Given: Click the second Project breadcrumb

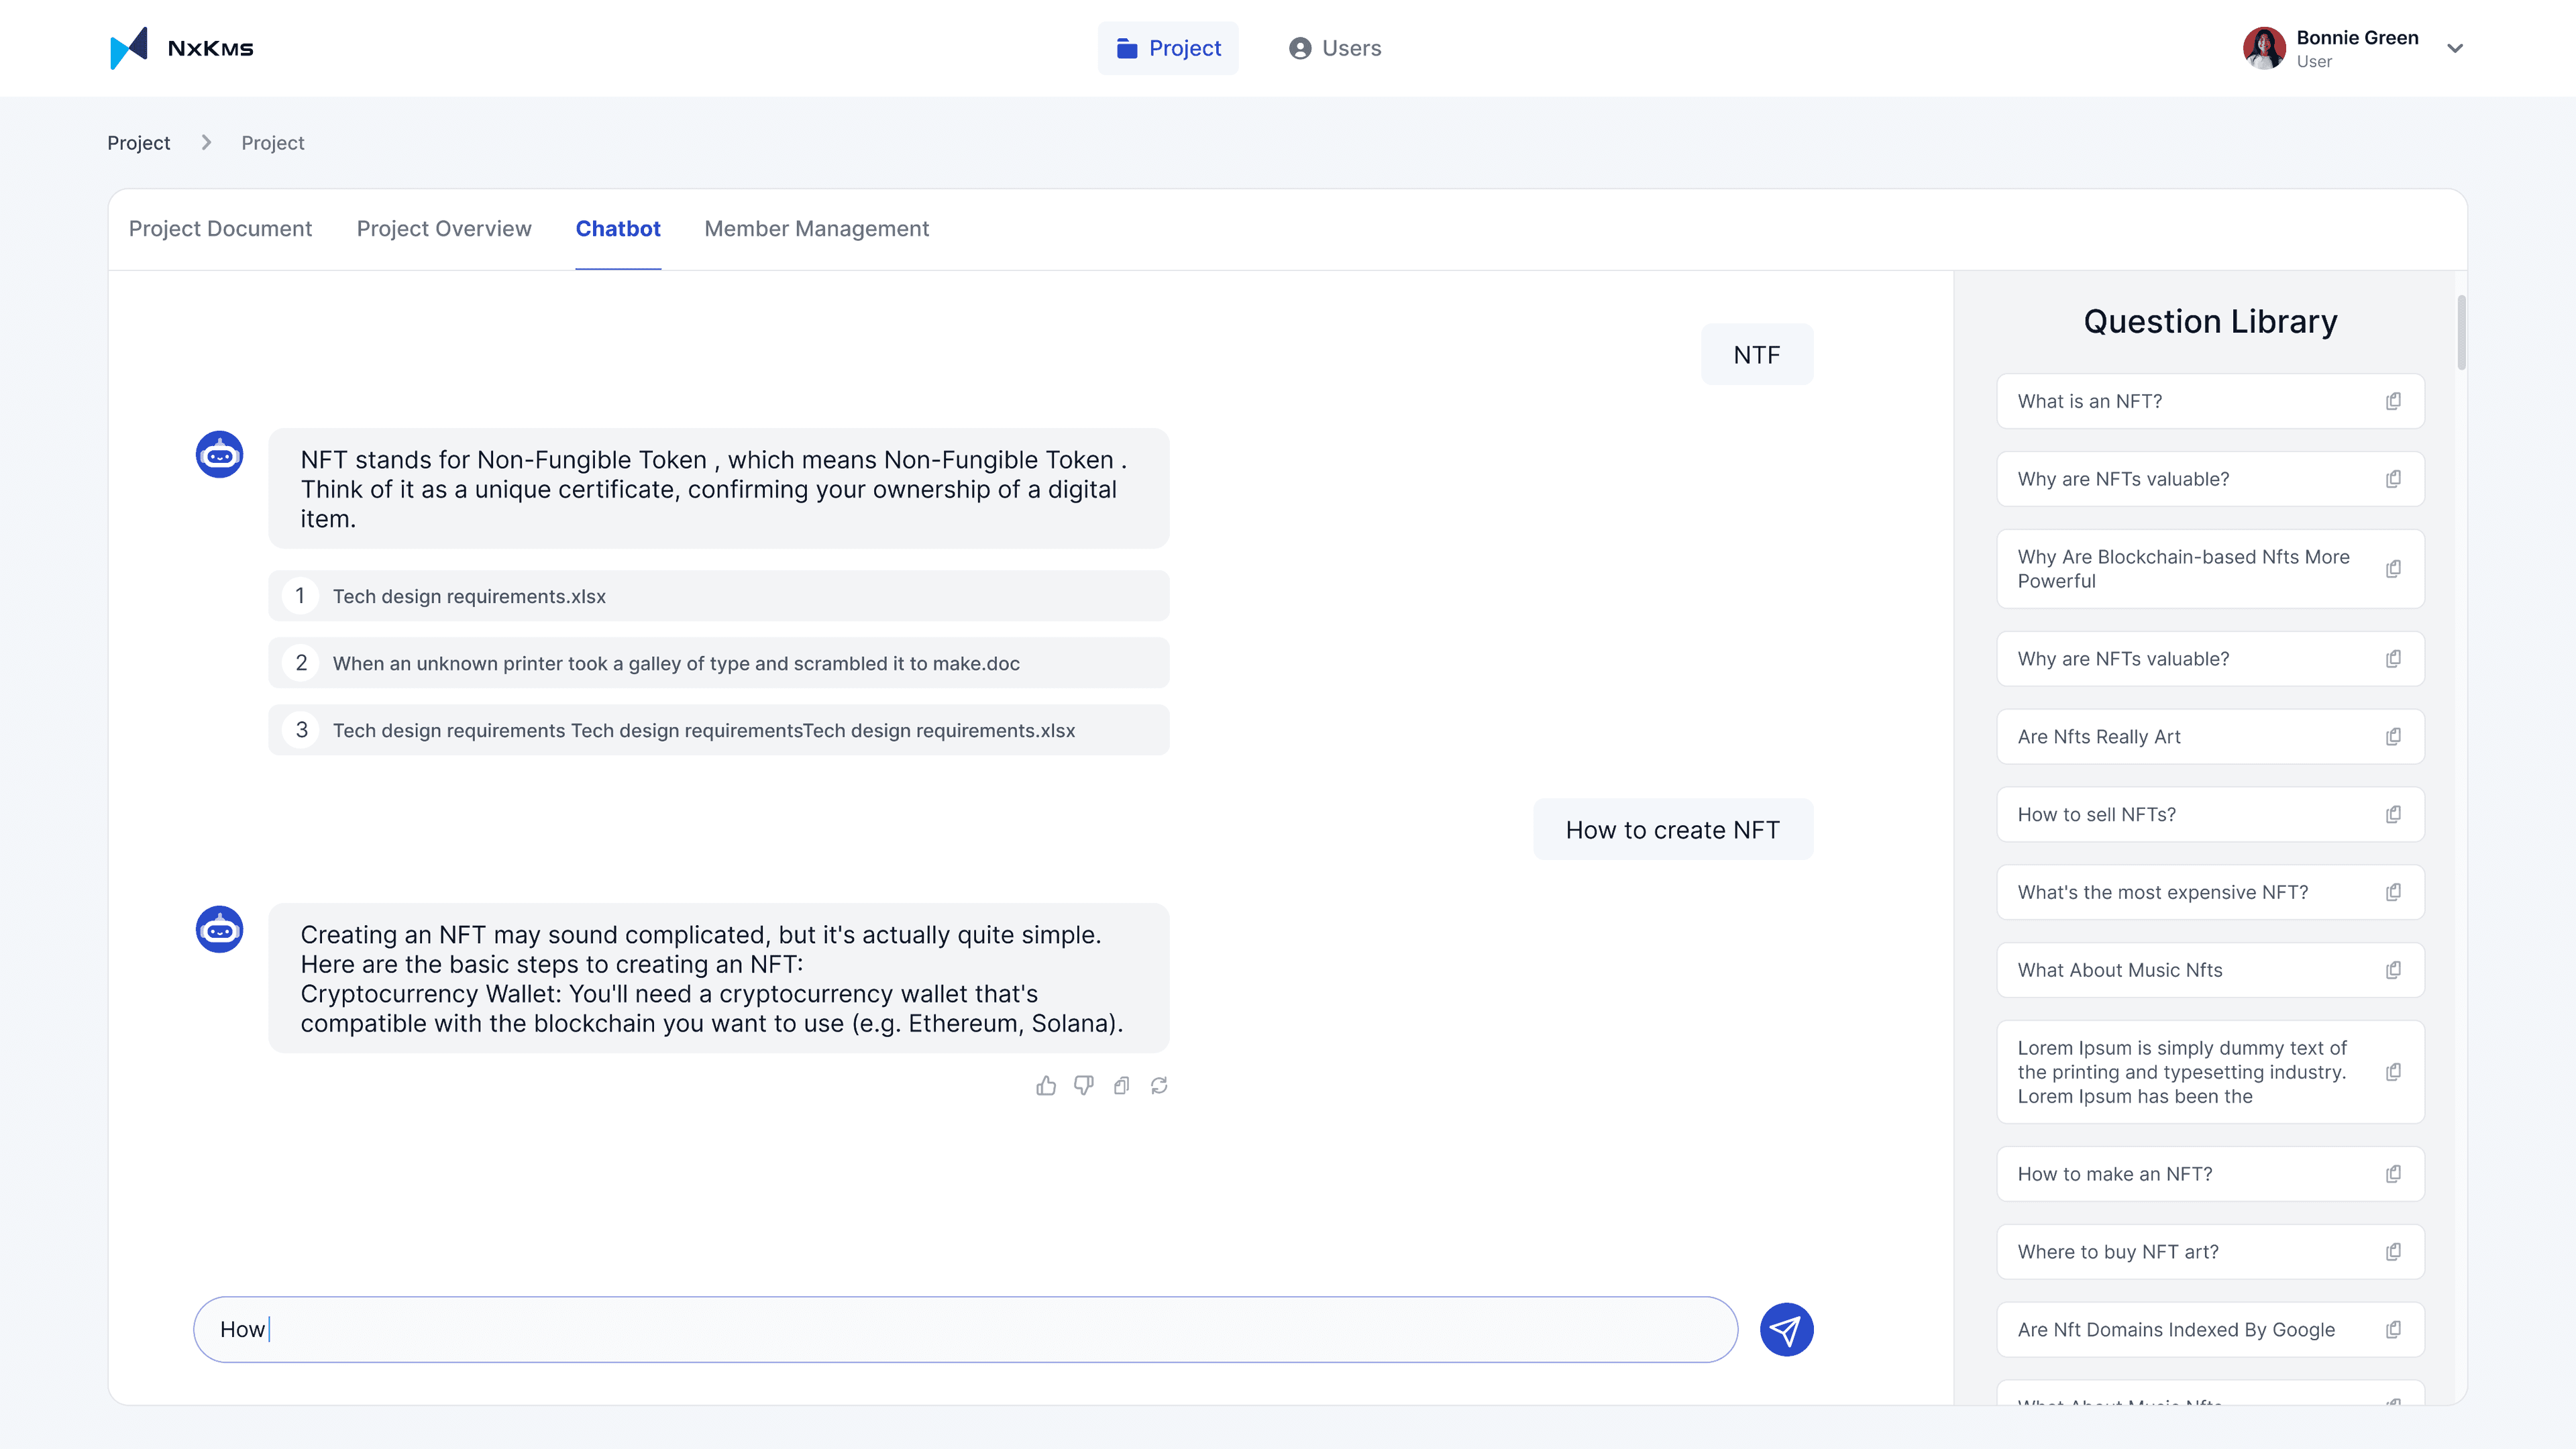Looking at the screenshot, I should coord(273,143).
